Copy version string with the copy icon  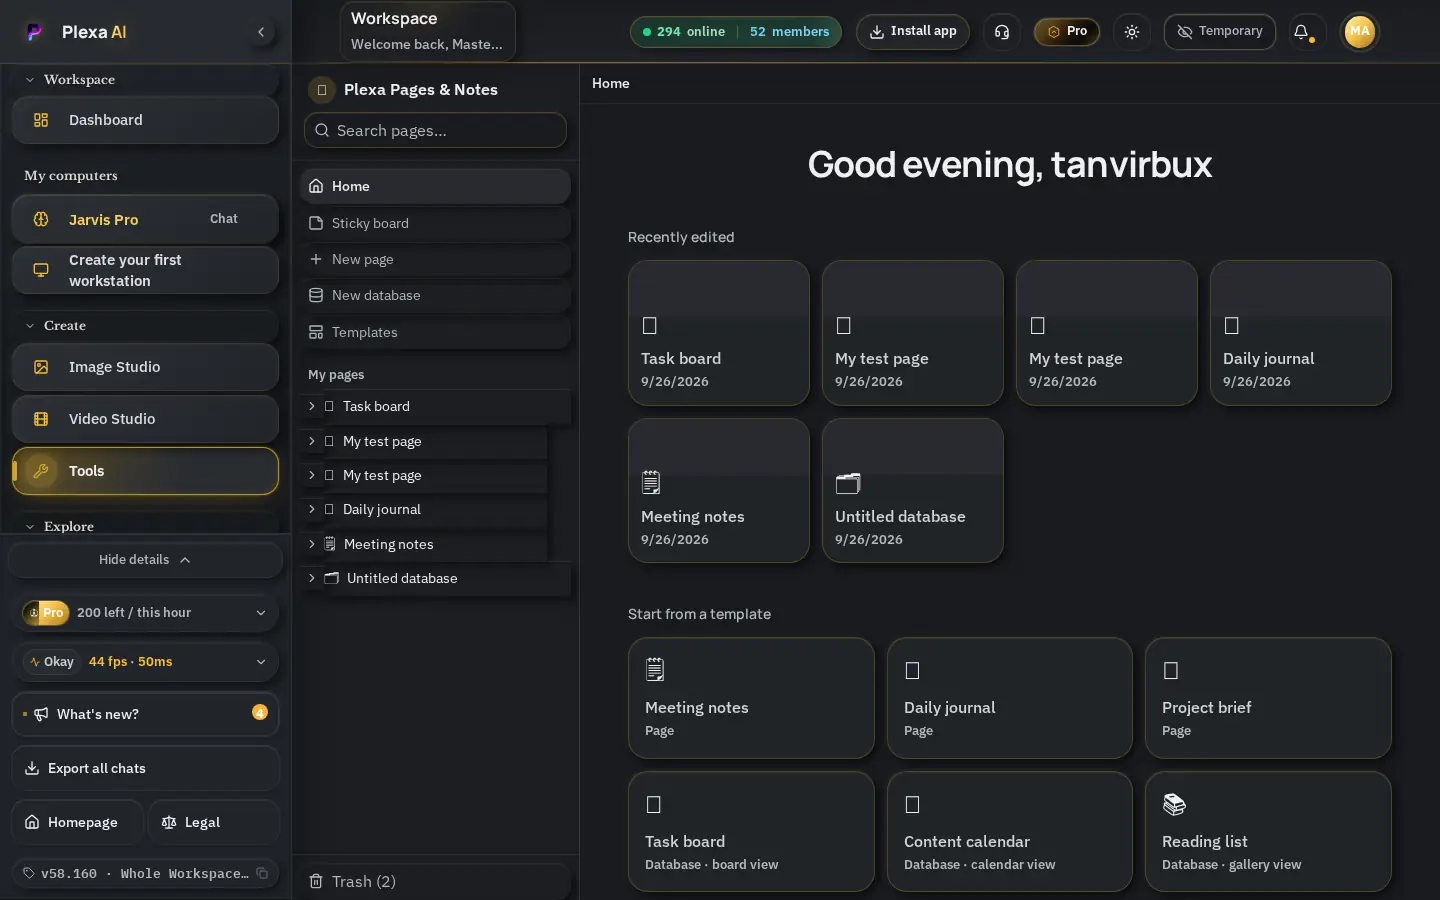click(262, 873)
